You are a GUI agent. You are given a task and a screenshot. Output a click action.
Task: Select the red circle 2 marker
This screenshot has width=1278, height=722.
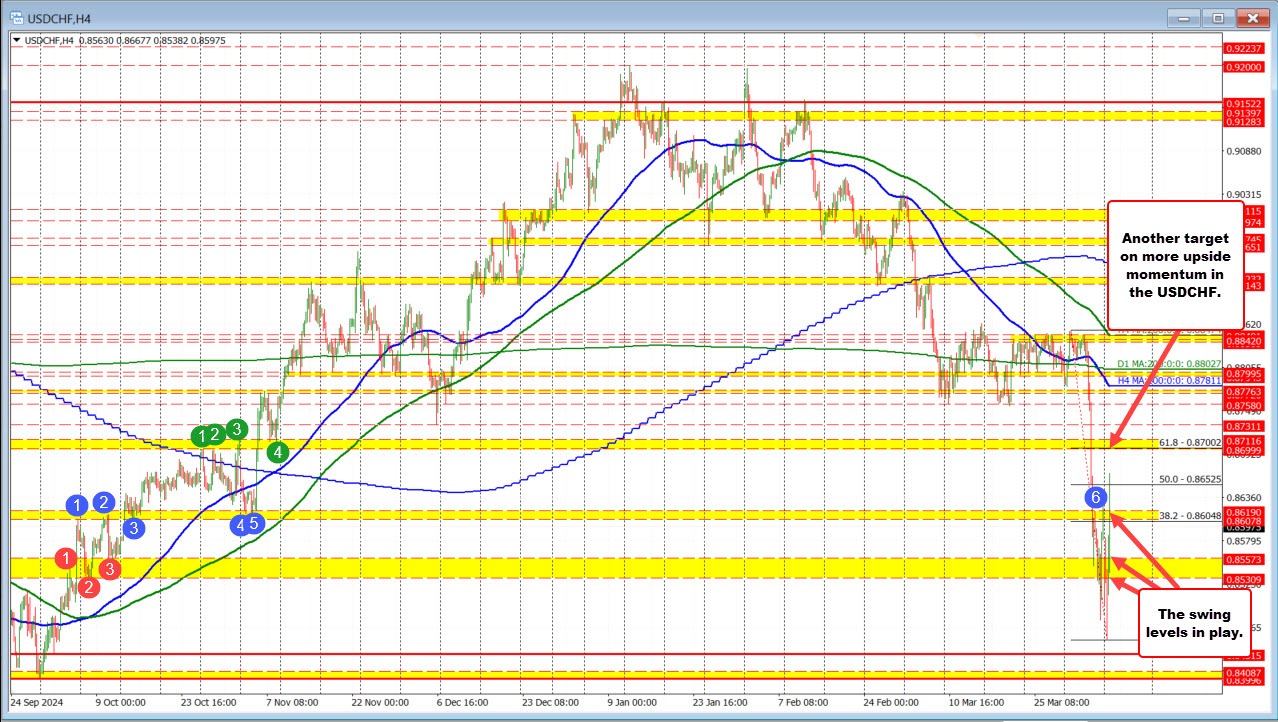[x=89, y=586]
